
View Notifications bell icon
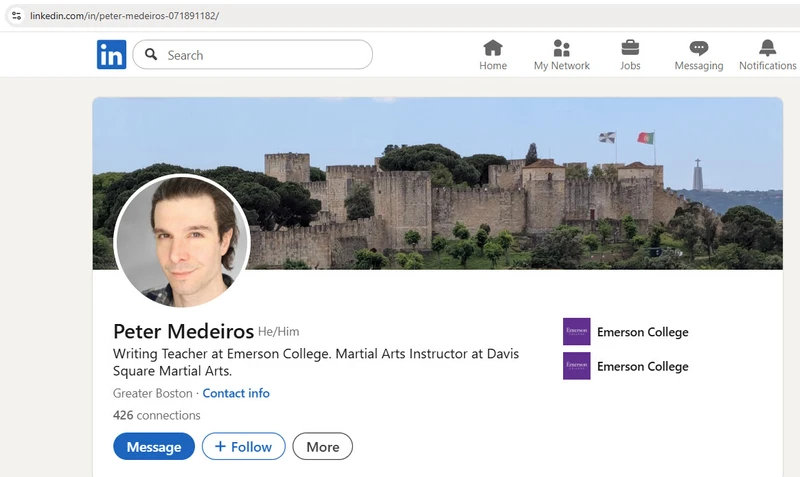(767, 47)
